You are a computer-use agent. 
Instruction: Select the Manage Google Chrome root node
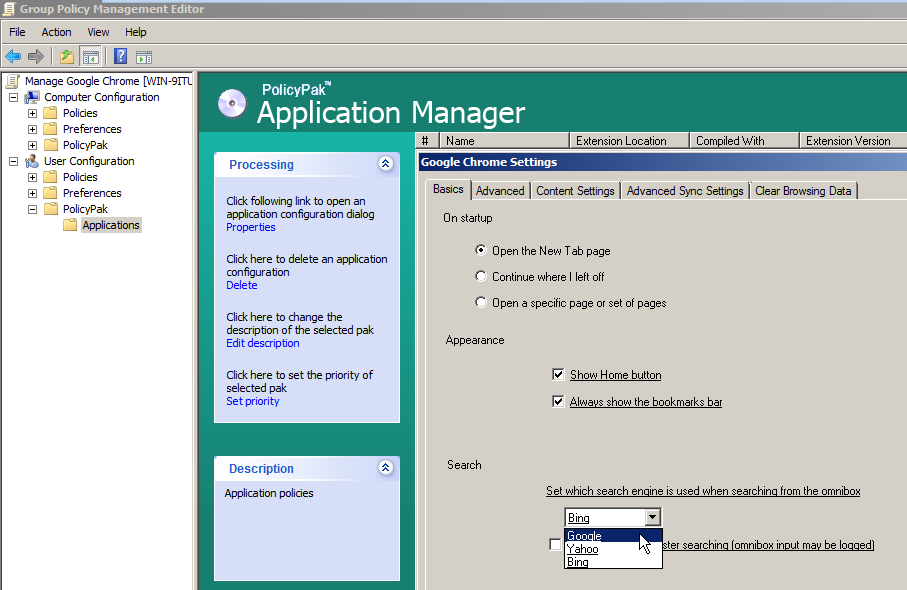[108, 81]
